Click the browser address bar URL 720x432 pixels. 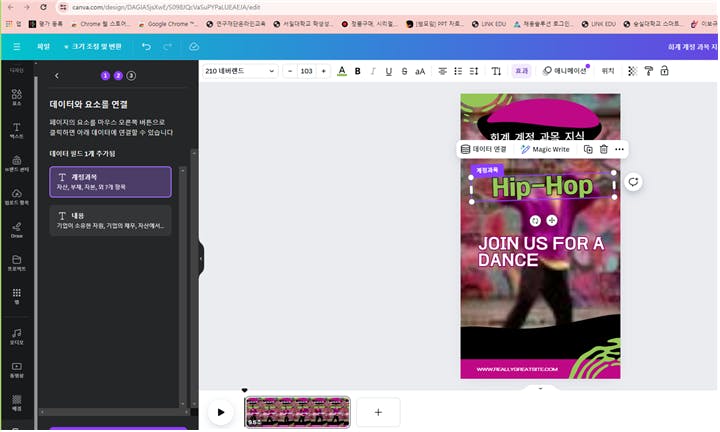[166, 7]
